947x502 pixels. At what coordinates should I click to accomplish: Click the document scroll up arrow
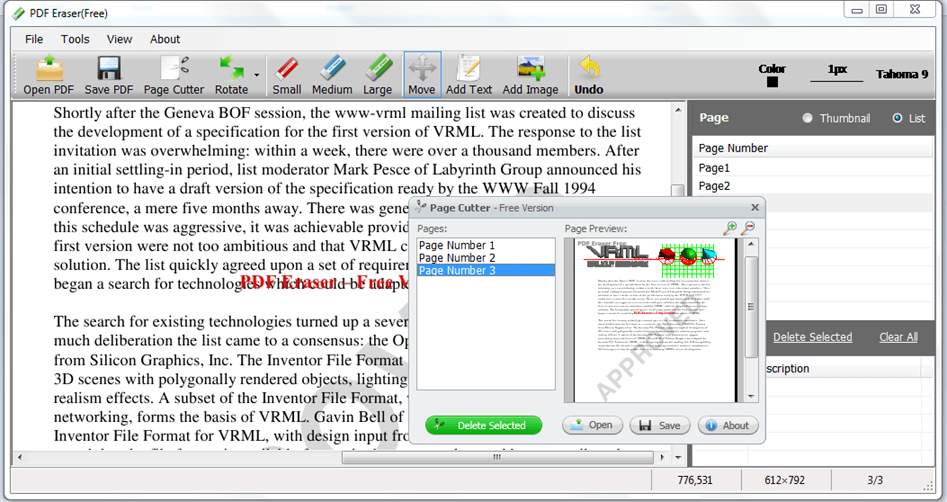click(x=678, y=111)
